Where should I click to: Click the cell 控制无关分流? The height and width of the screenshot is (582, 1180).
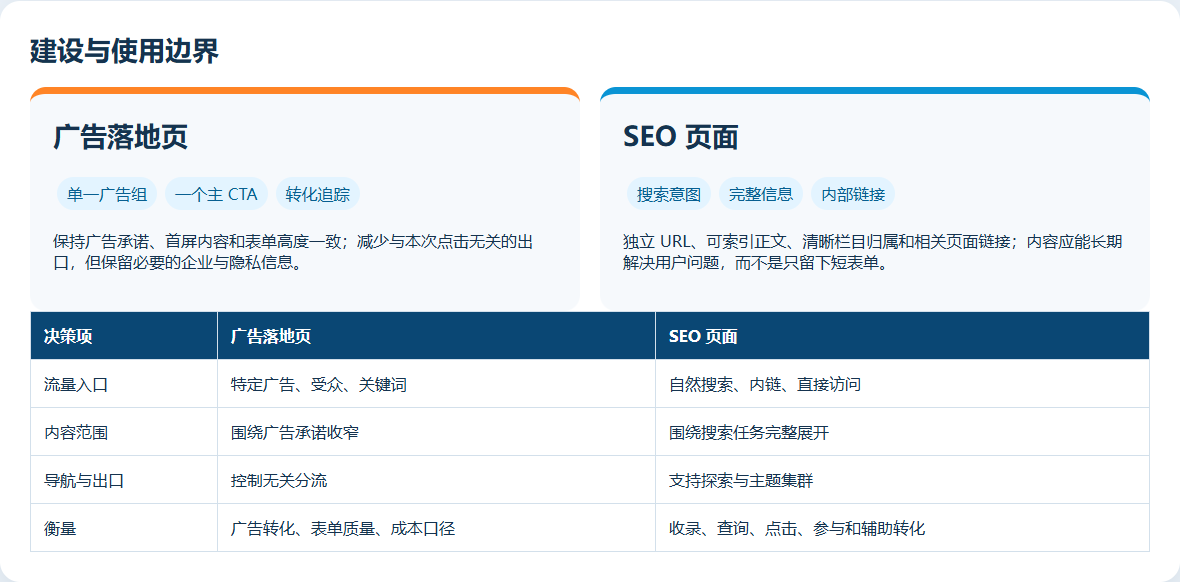coord(436,480)
